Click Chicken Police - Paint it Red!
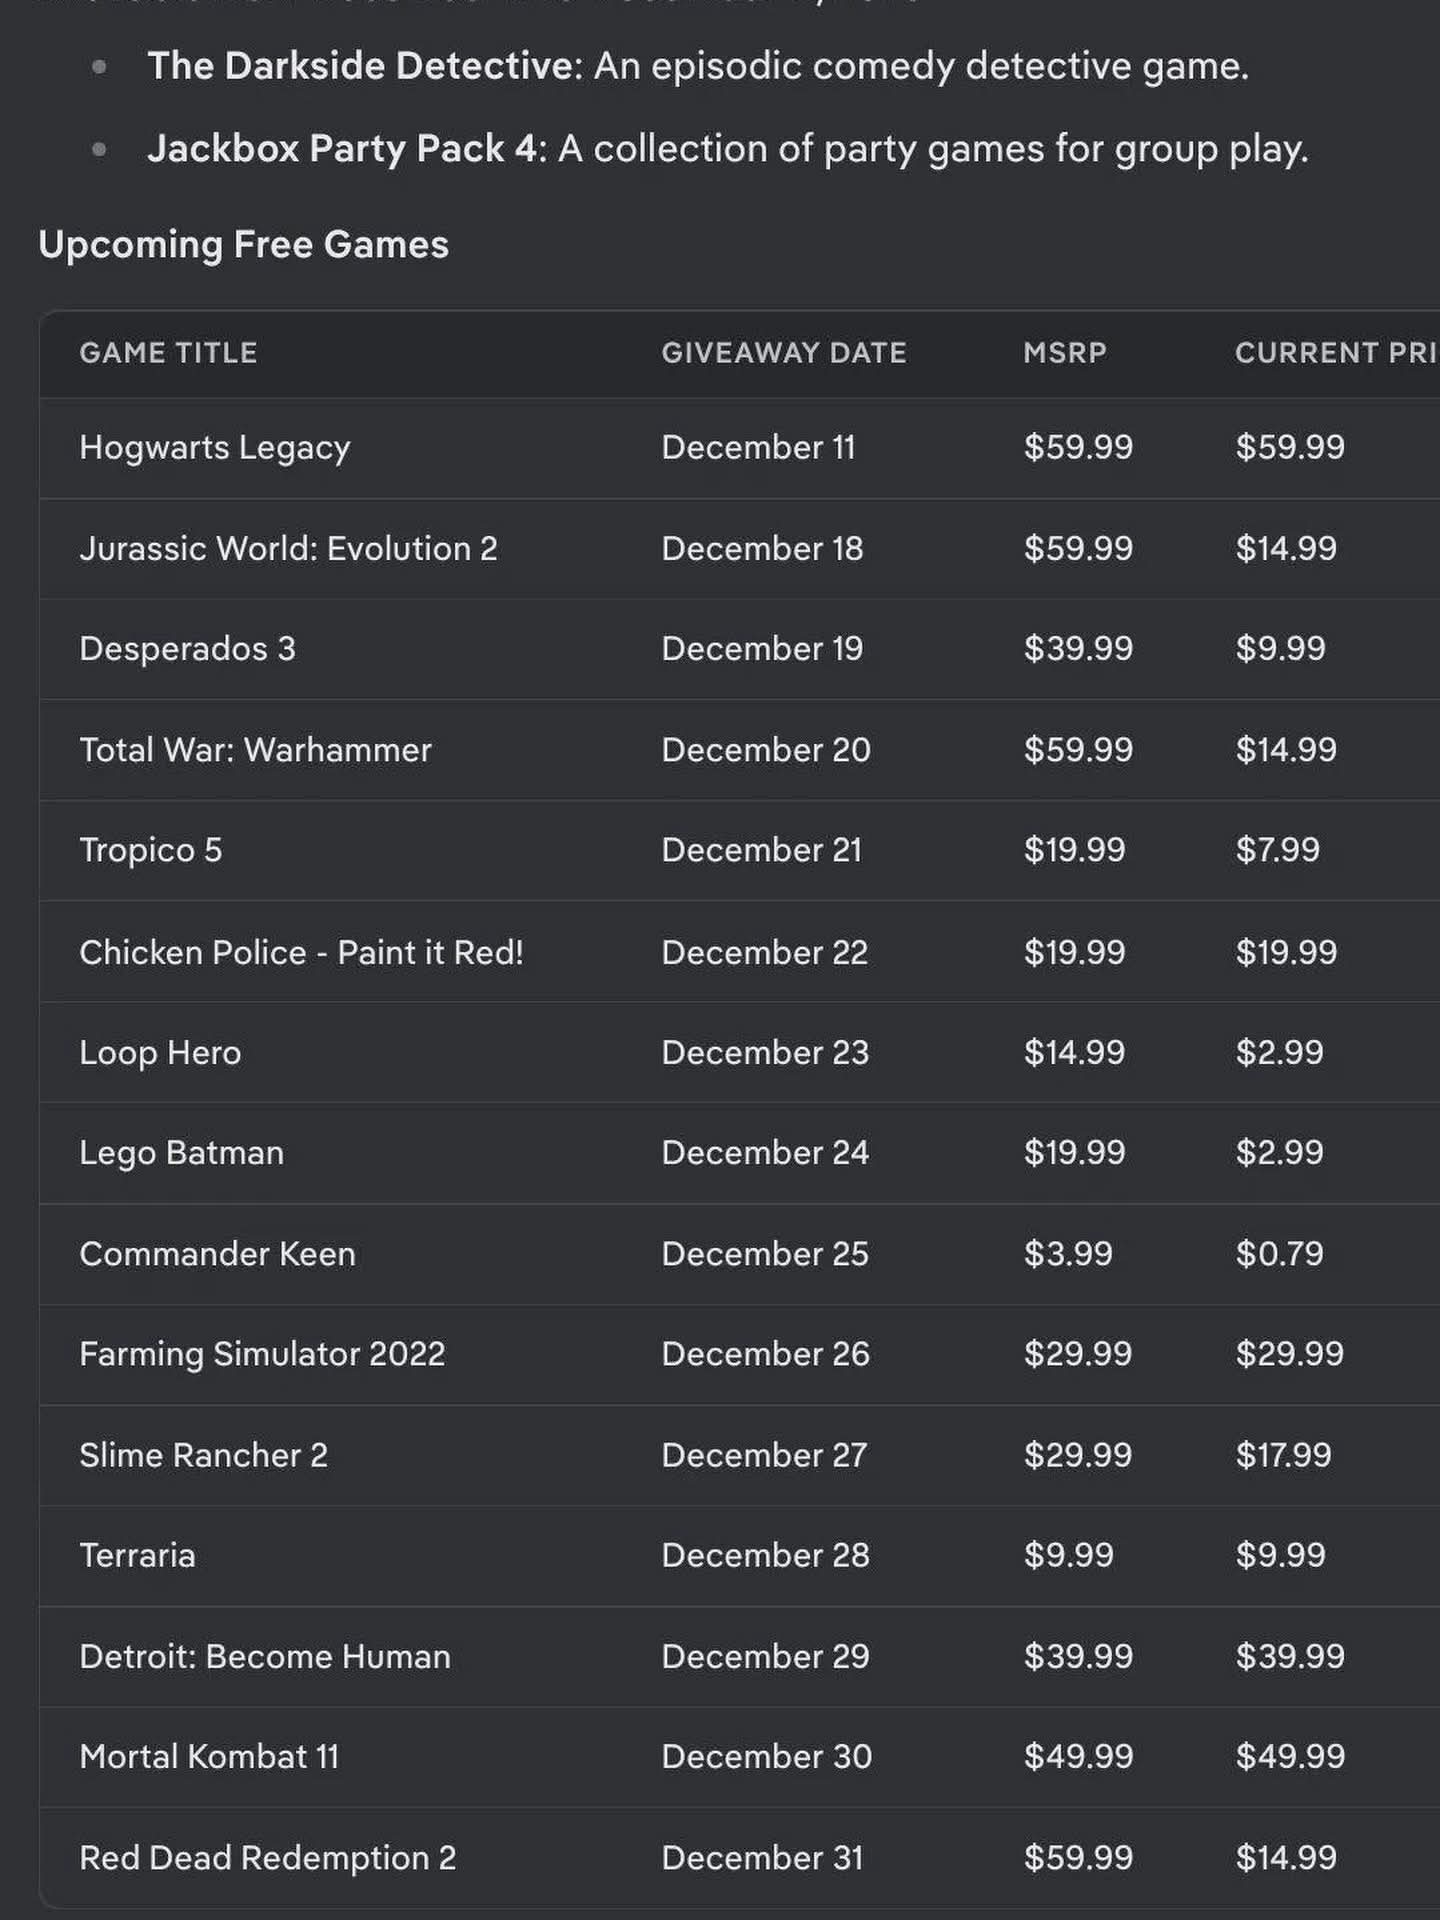Viewport: 1440px width, 1920px height. coord(301,952)
